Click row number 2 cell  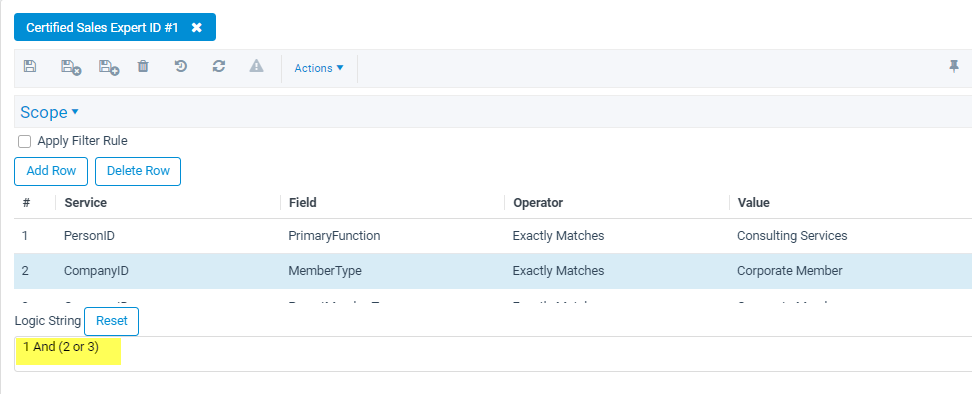25,271
